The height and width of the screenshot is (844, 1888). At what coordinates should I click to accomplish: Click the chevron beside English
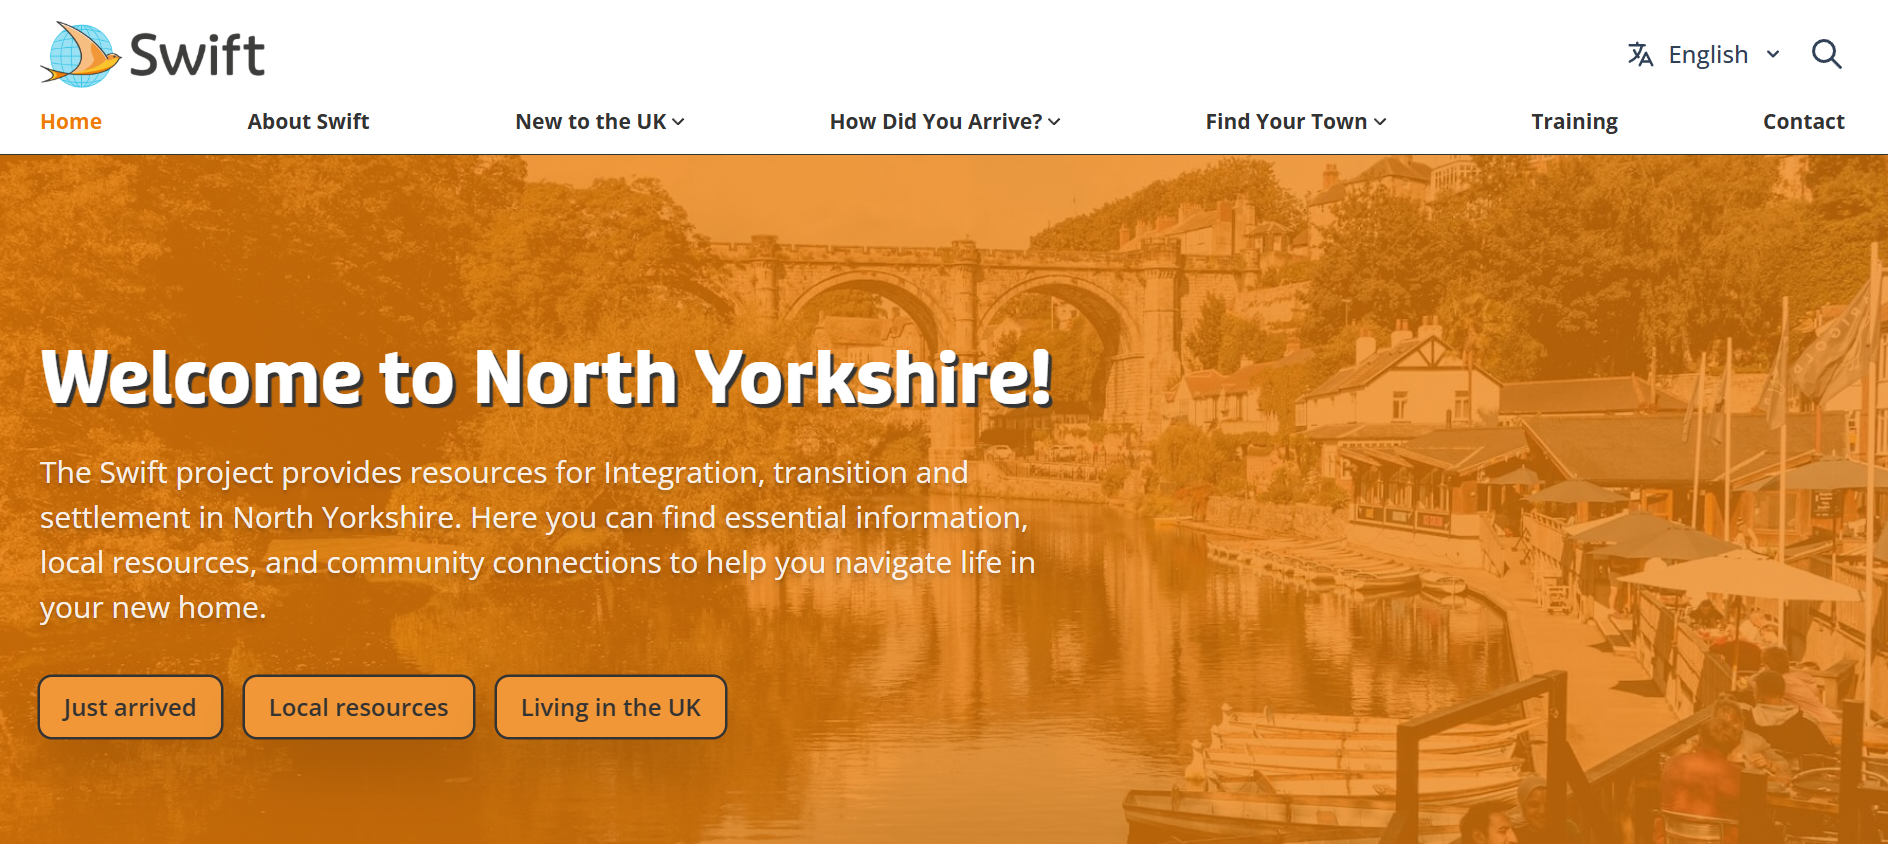pyautogui.click(x=1773, y=54)
